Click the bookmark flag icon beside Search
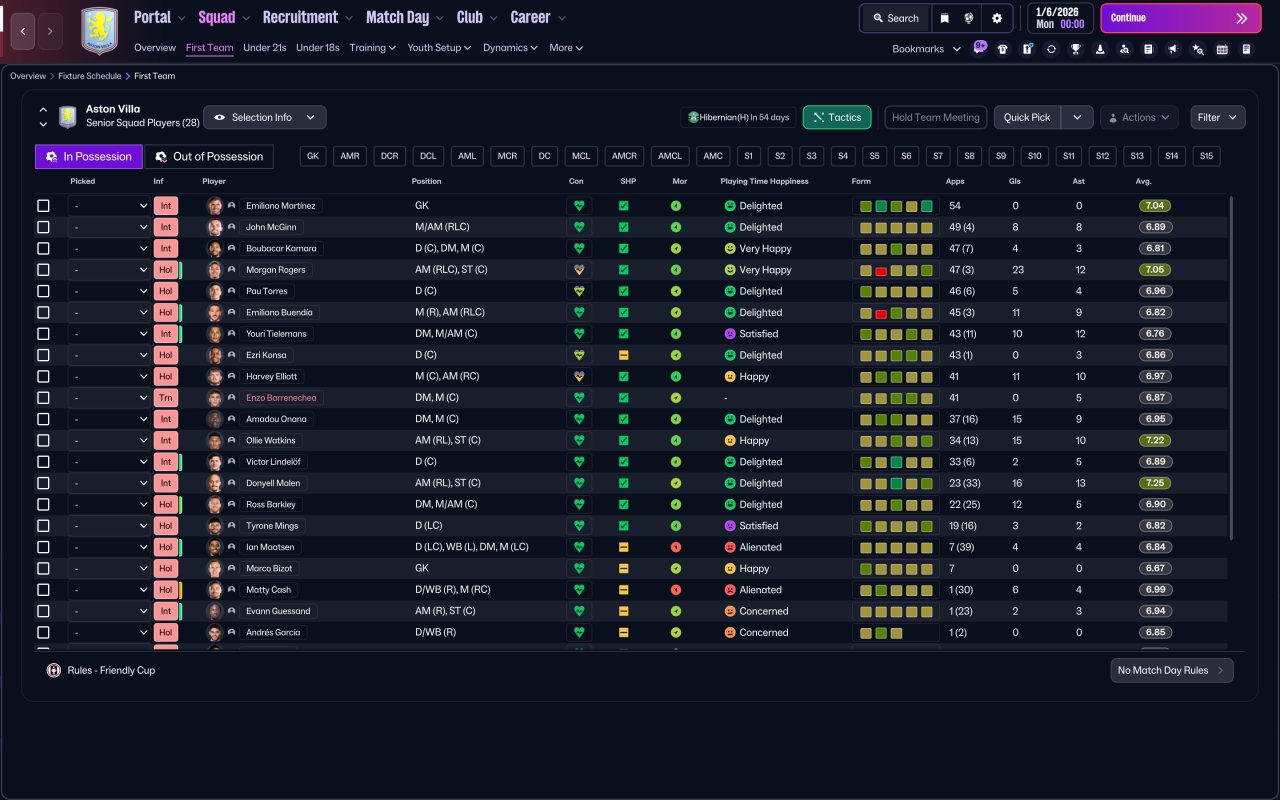 pos(944,18)
